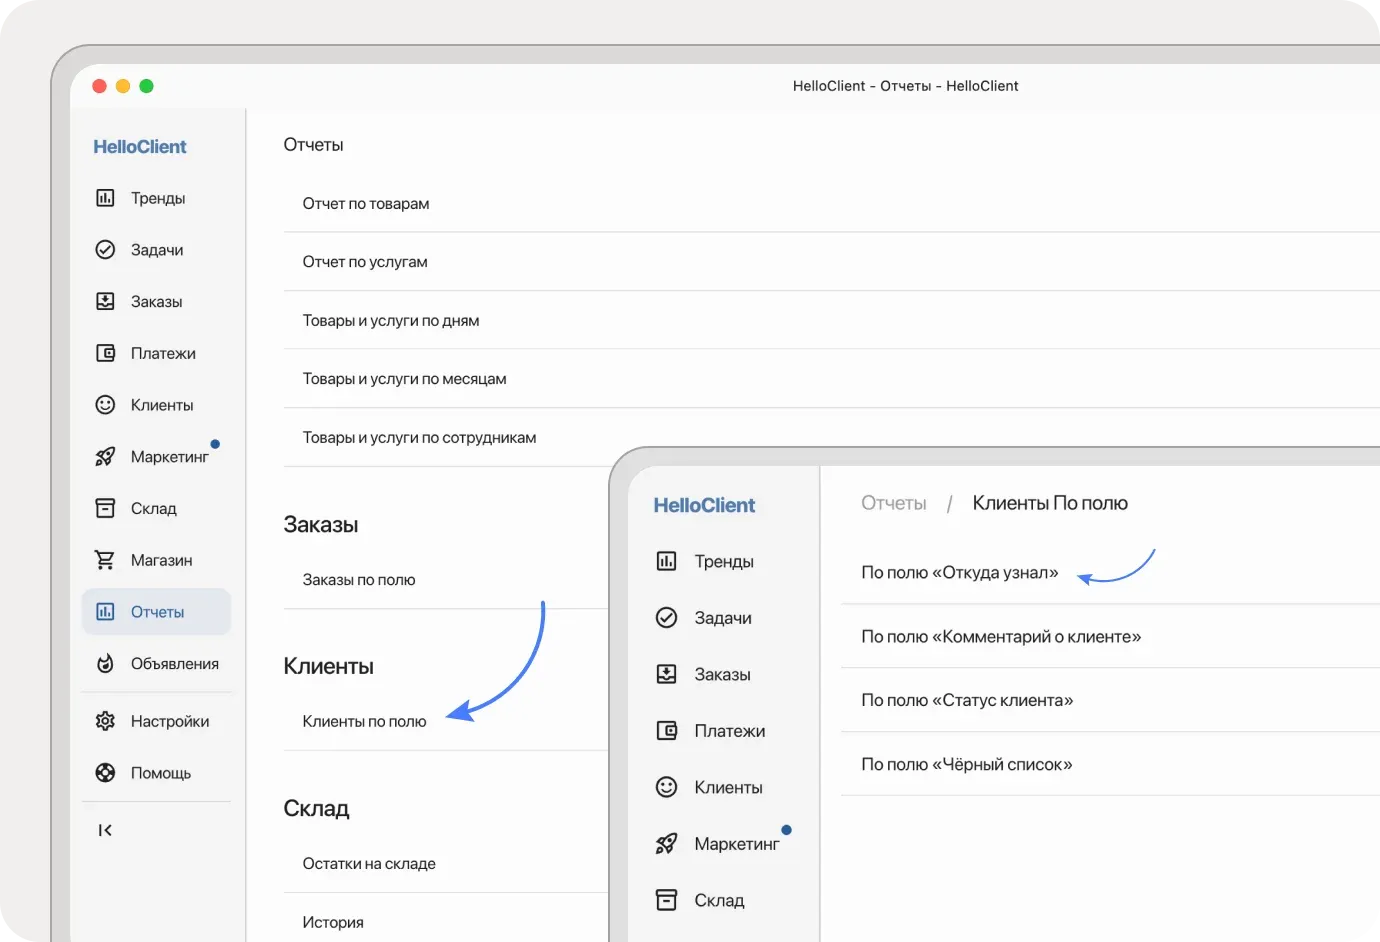Select Товары и услуги по месяцам report
The width and height of the screenshot is (1380, 942).
point(404,379)
